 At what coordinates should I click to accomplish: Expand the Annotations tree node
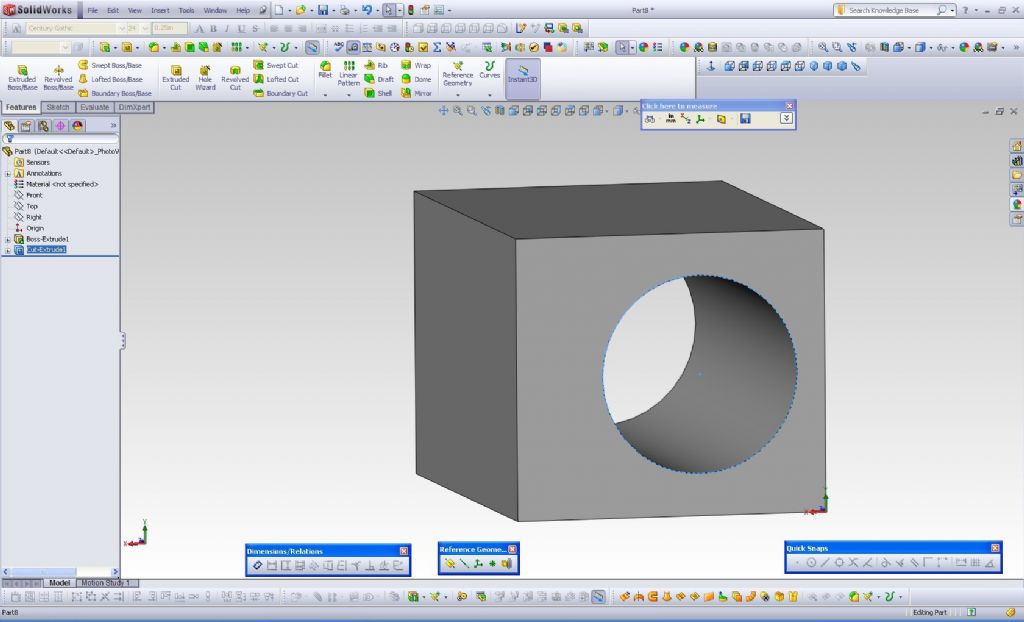point(8,173)
